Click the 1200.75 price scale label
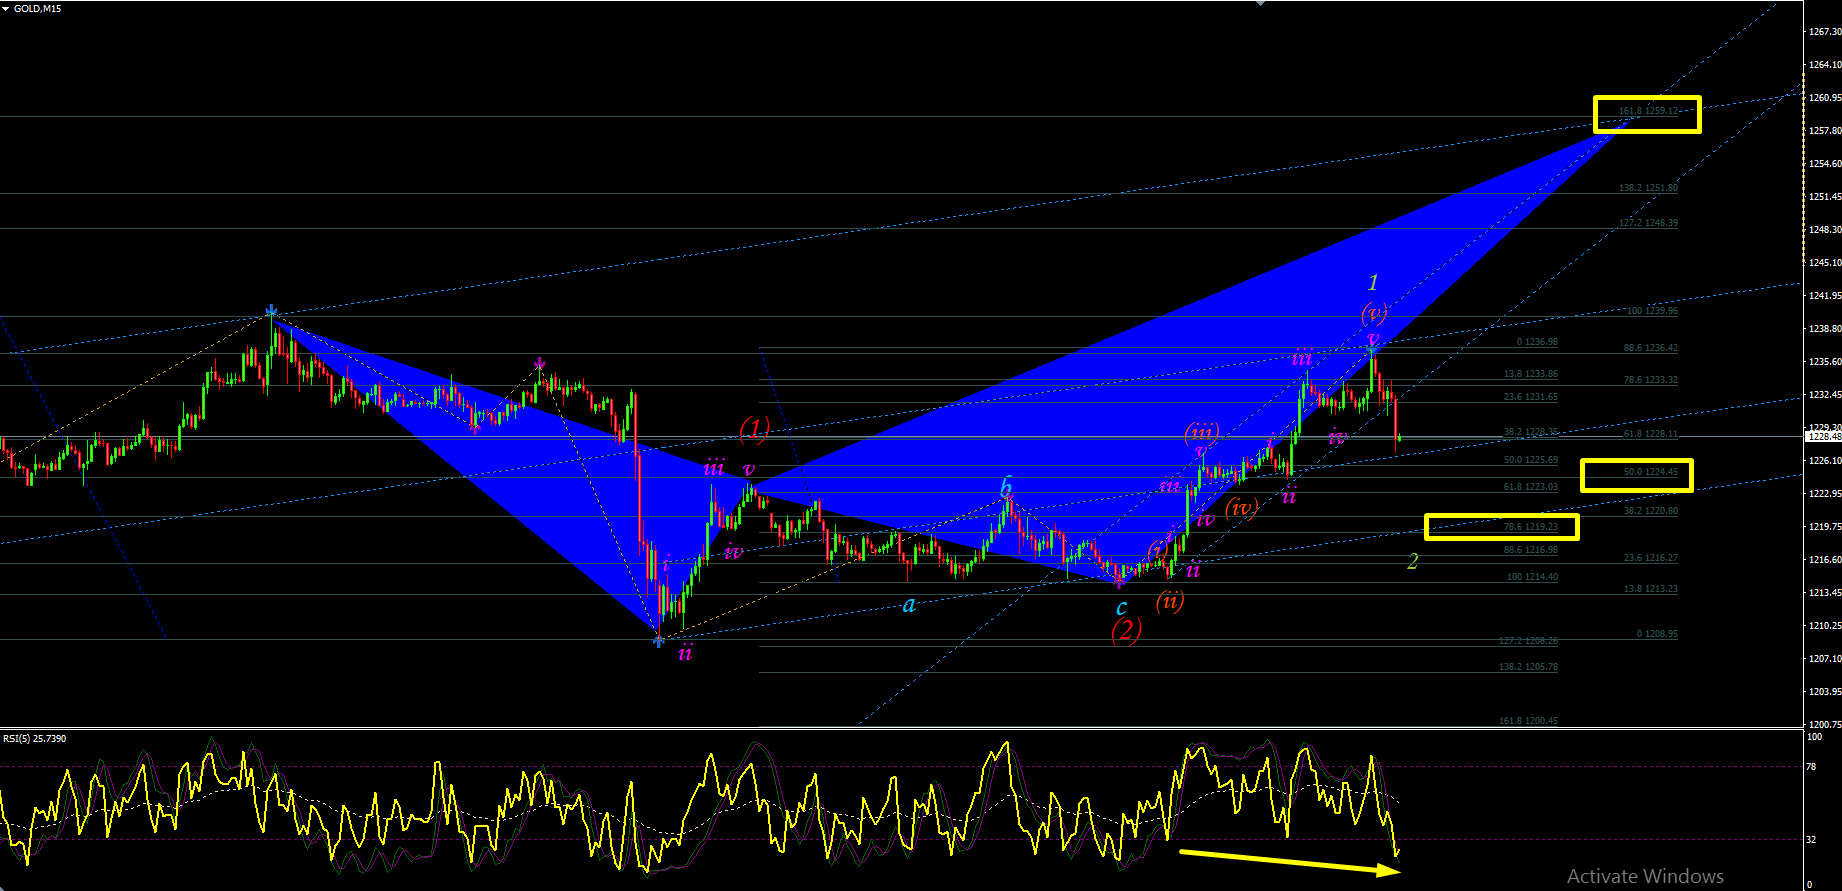Image resolution: width=1842 pixels, height=891 pixels. click(1824, 724)
